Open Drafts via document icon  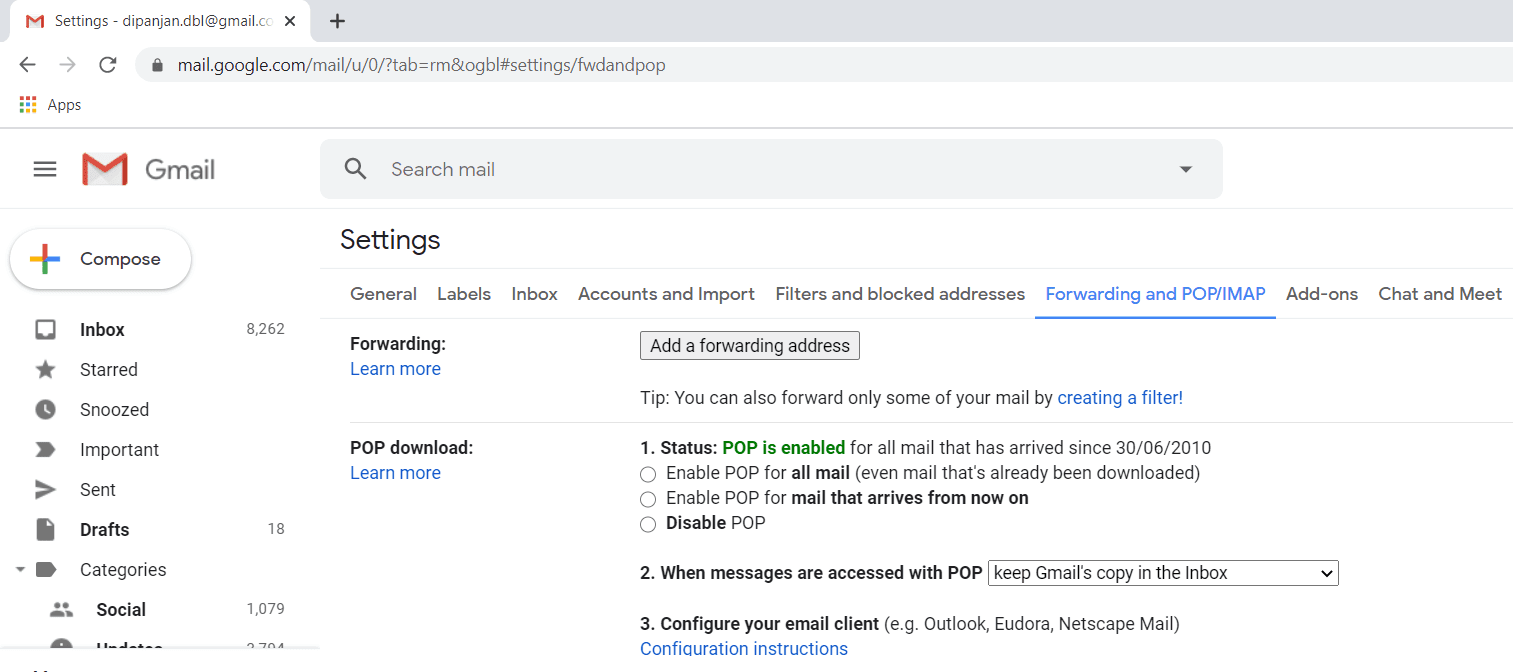(45, 529)
